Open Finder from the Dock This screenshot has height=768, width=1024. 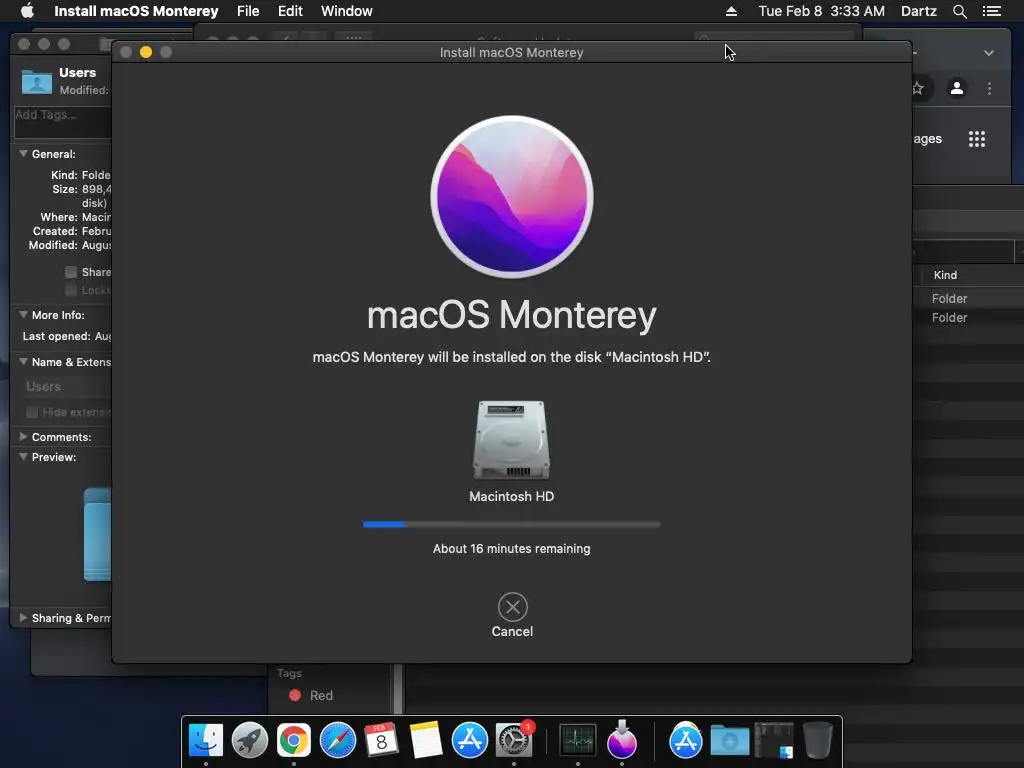[206, 740]
